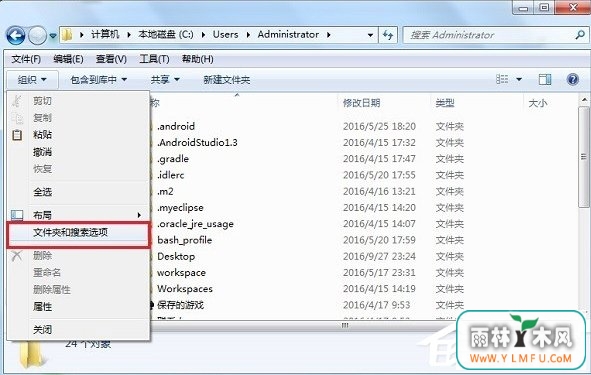This screenshot has height=375, width=591.
Task: Click the date 2016/5/25 18:20
Action: coord(379,126)
